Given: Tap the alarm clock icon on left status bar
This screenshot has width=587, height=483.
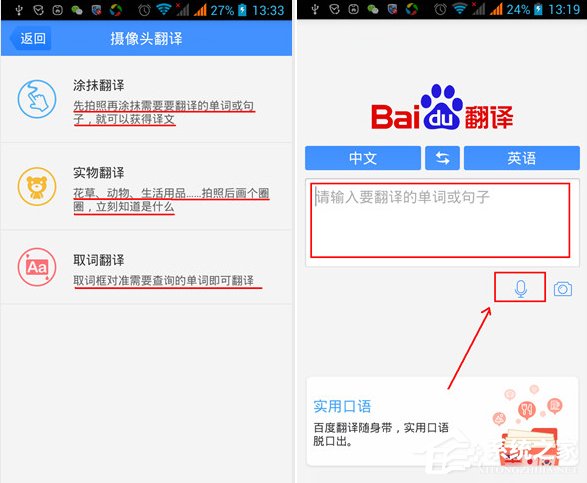Looking at the screenshot, I should [x=144, y=10].
